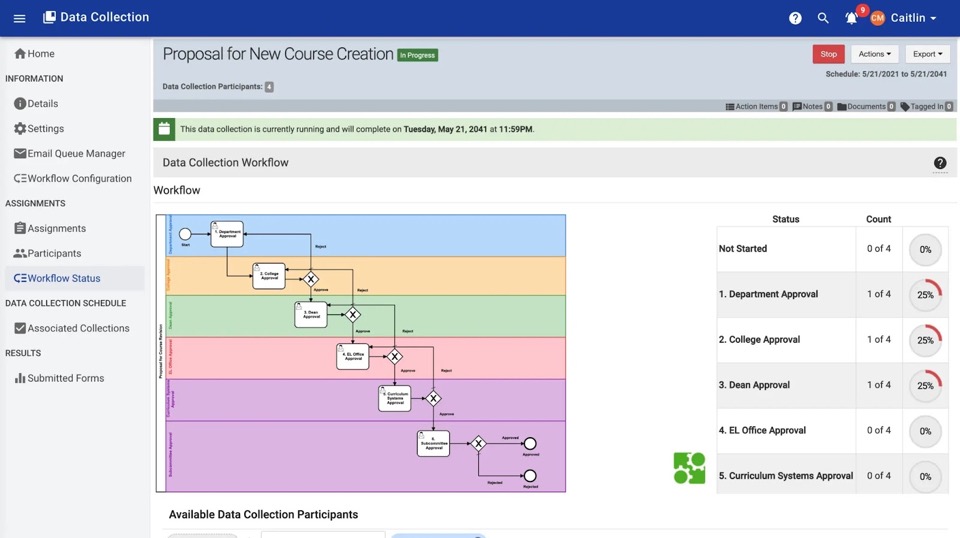Click the Assignments clipboard icon
The height and width of the screenshot is (538, 960).
click(x=20, y=228)
